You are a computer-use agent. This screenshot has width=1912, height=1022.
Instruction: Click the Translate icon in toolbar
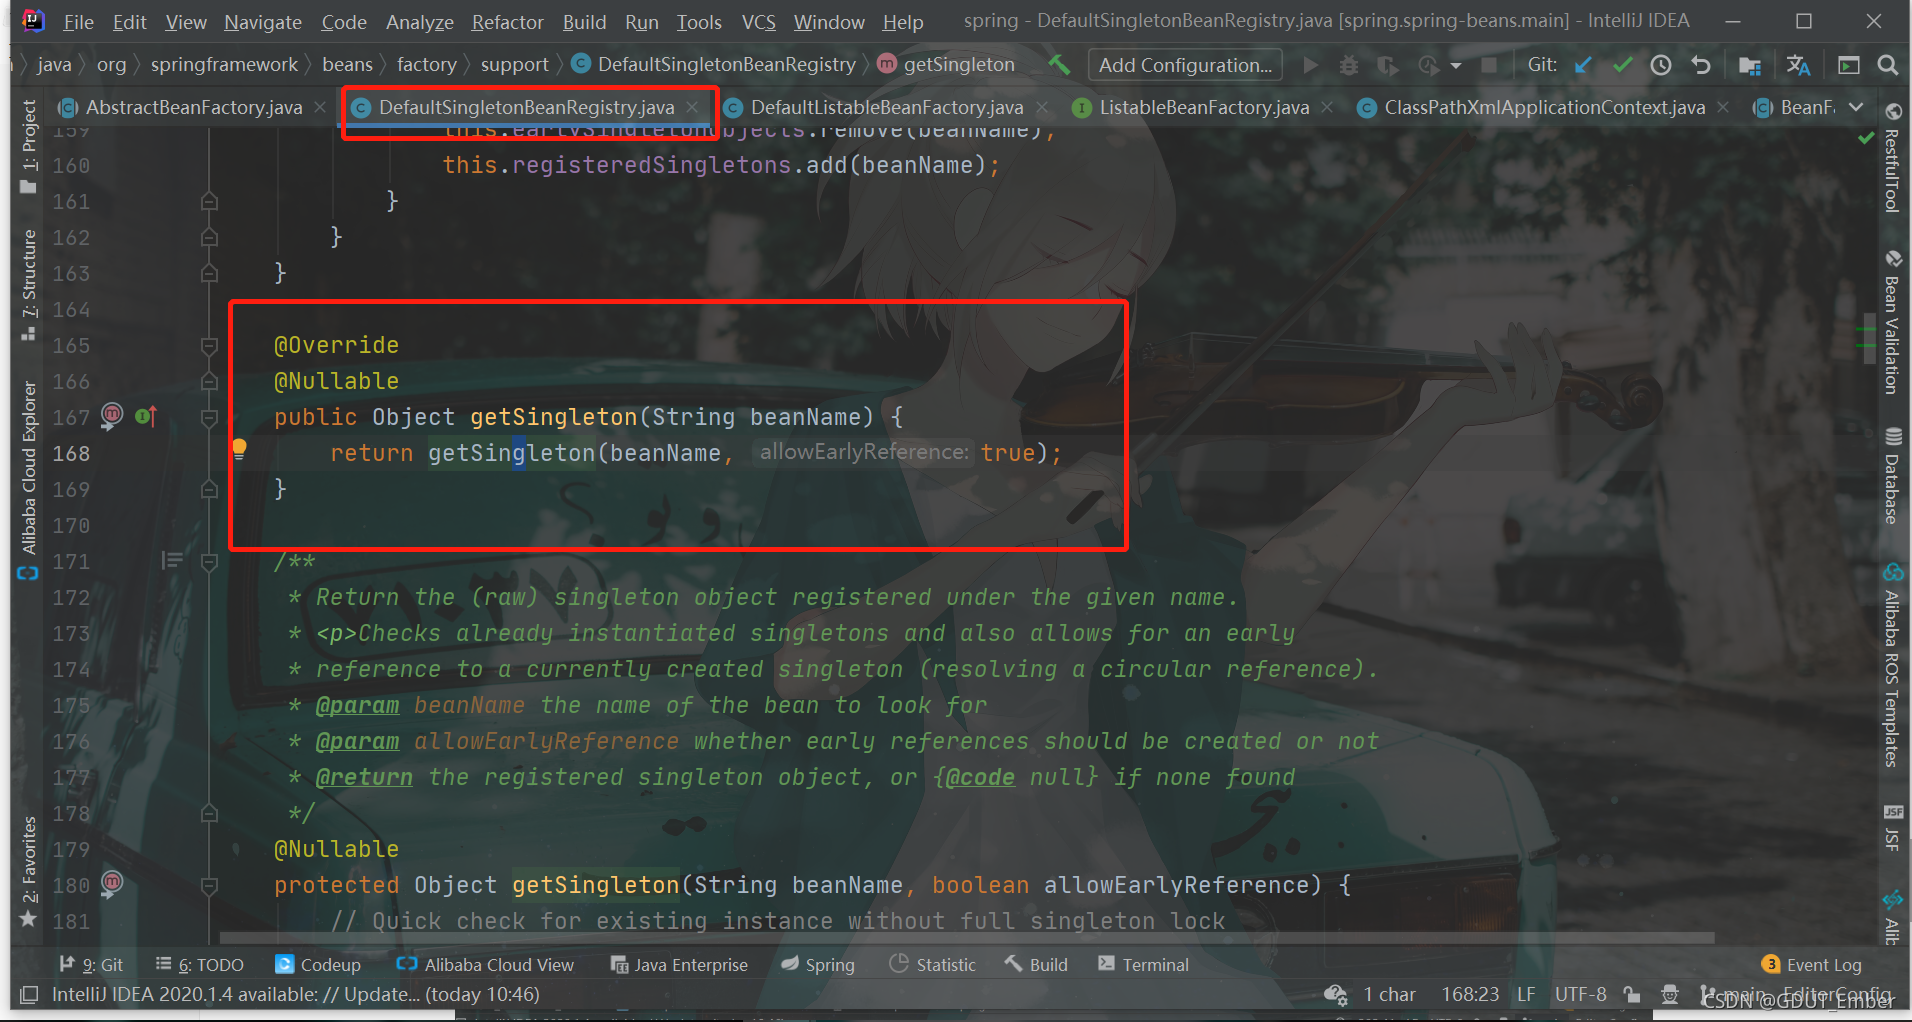(x=1798, y=65)
